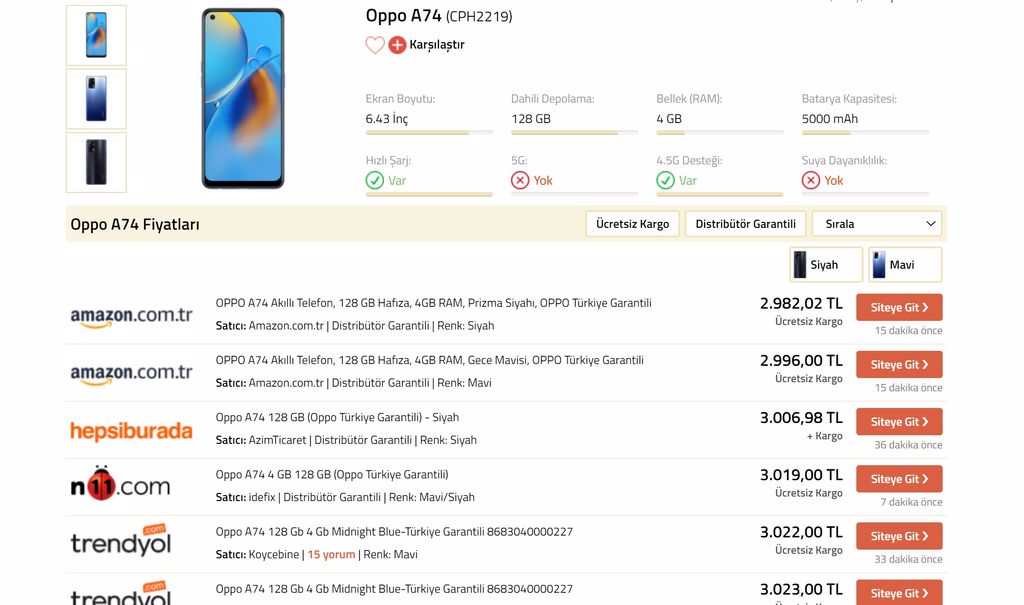Click Siteye Git for the 3.023,00 TL offer
The width and height of the screenshot is (1024, 605).
899,592
